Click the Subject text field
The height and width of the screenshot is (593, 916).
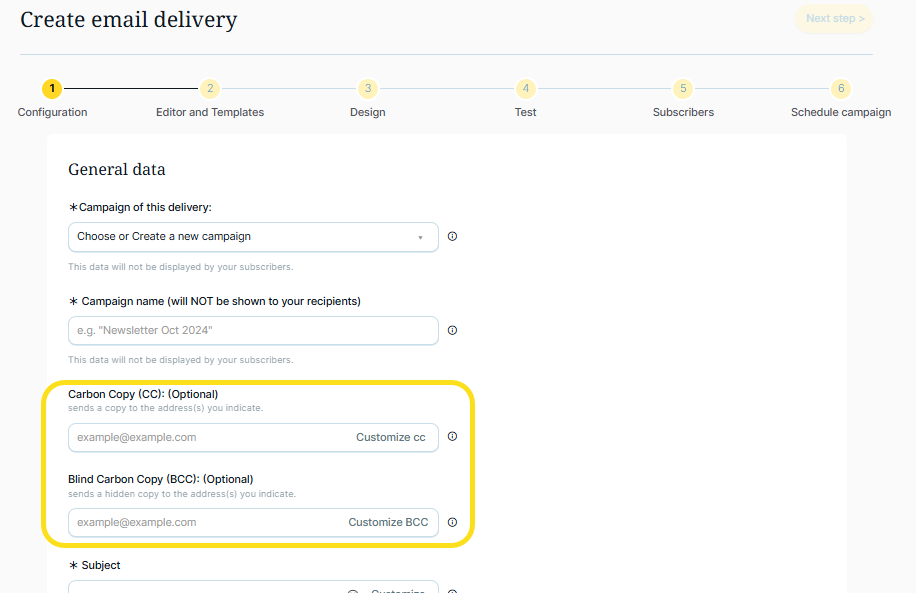pos(200,588)
